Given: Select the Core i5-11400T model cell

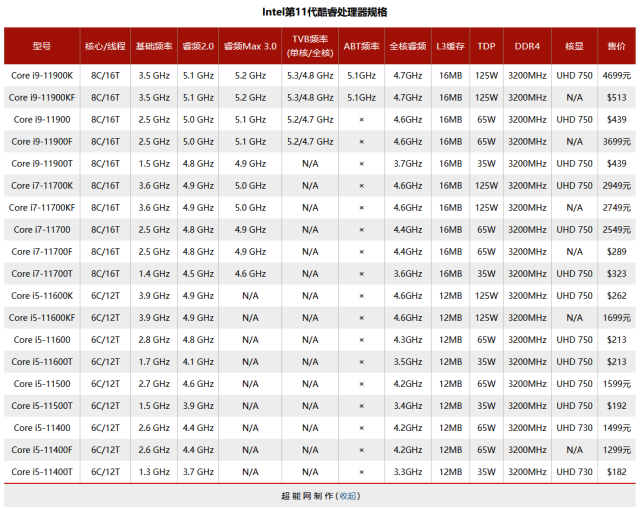Looking at the screenshot, I should pos(42,472).
